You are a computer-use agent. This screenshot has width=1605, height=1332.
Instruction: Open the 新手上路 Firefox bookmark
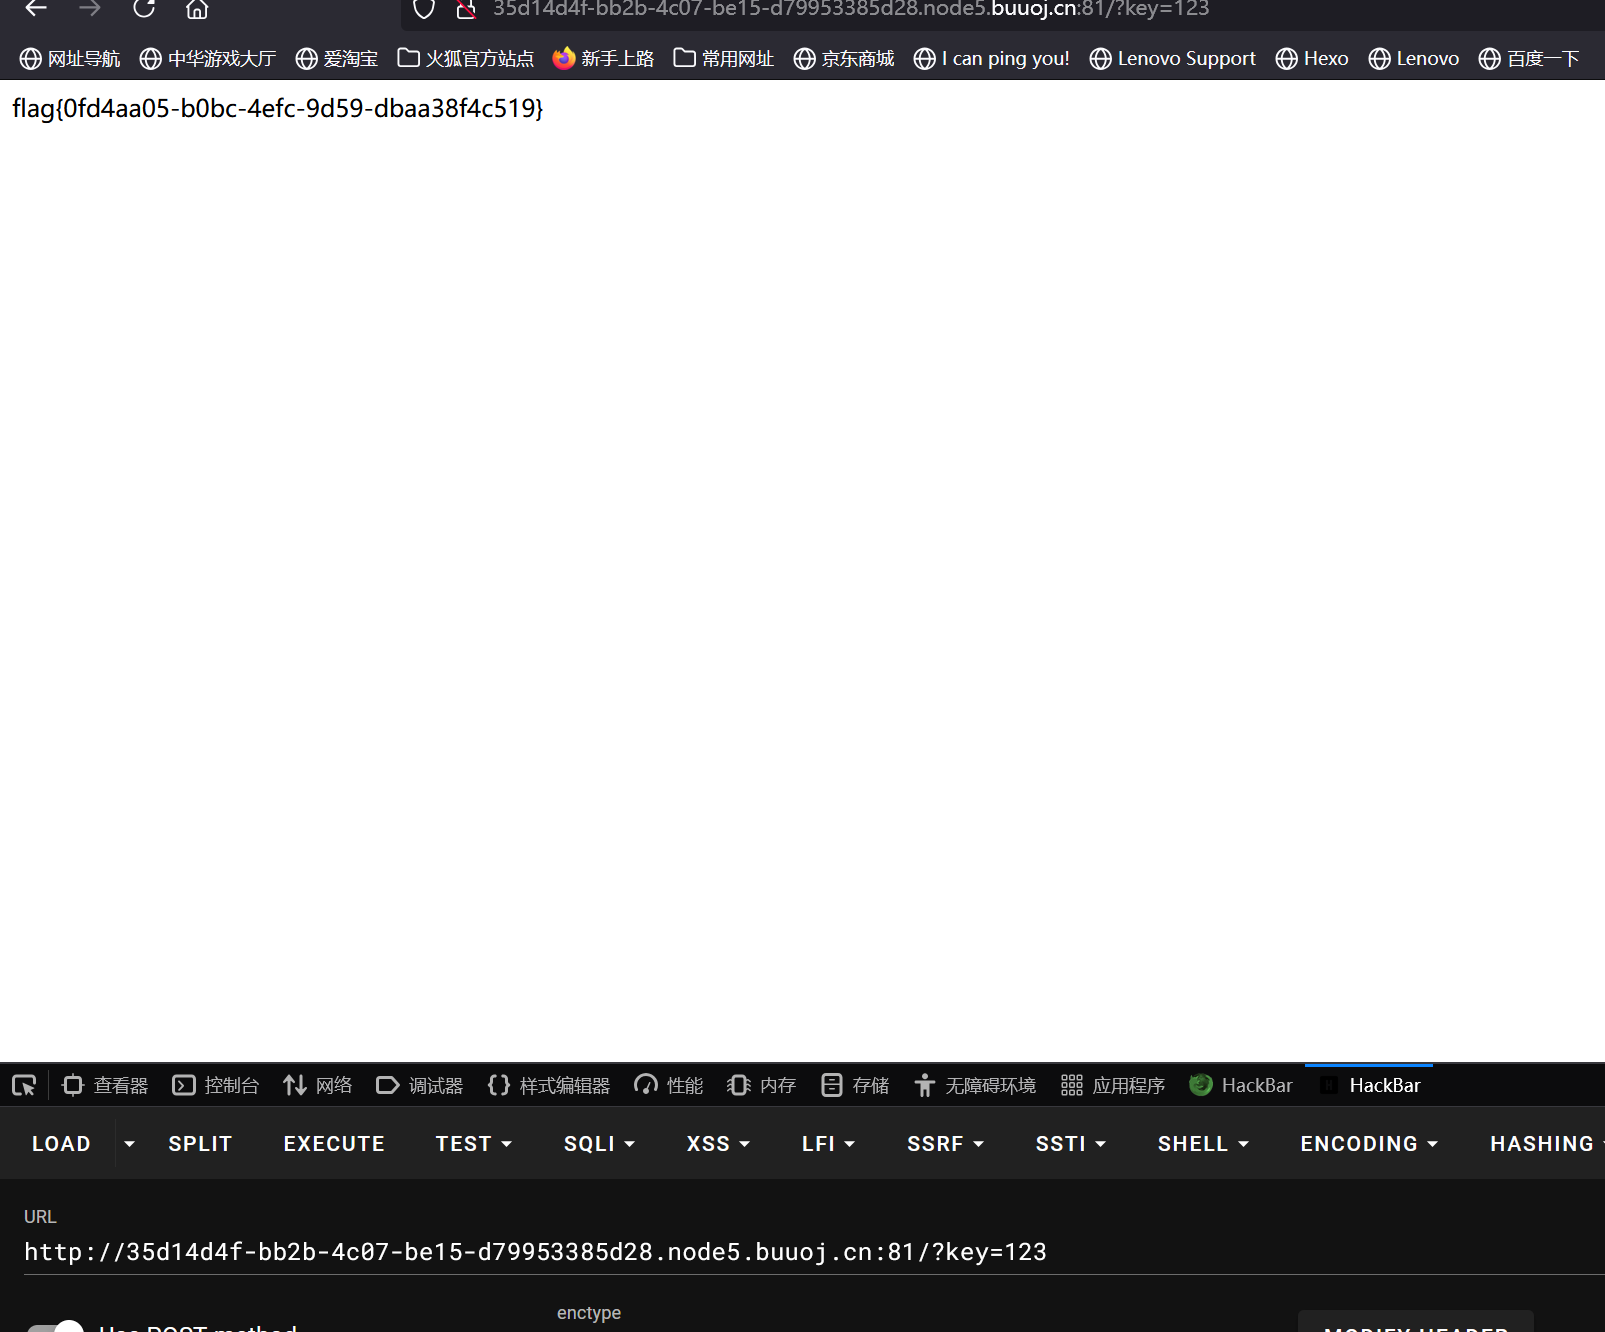click(x=604, y=59)
